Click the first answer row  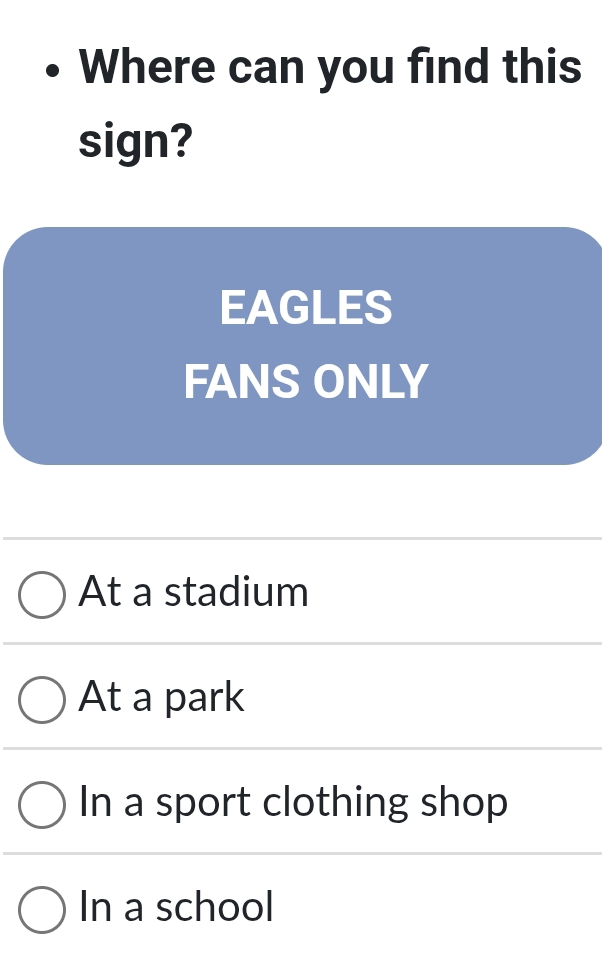pyautogui.click(x=300, y=592)
